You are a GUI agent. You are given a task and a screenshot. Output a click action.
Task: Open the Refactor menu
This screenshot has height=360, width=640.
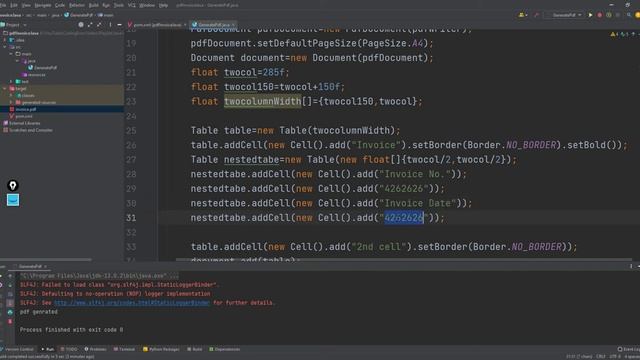(x=77, y=5)
